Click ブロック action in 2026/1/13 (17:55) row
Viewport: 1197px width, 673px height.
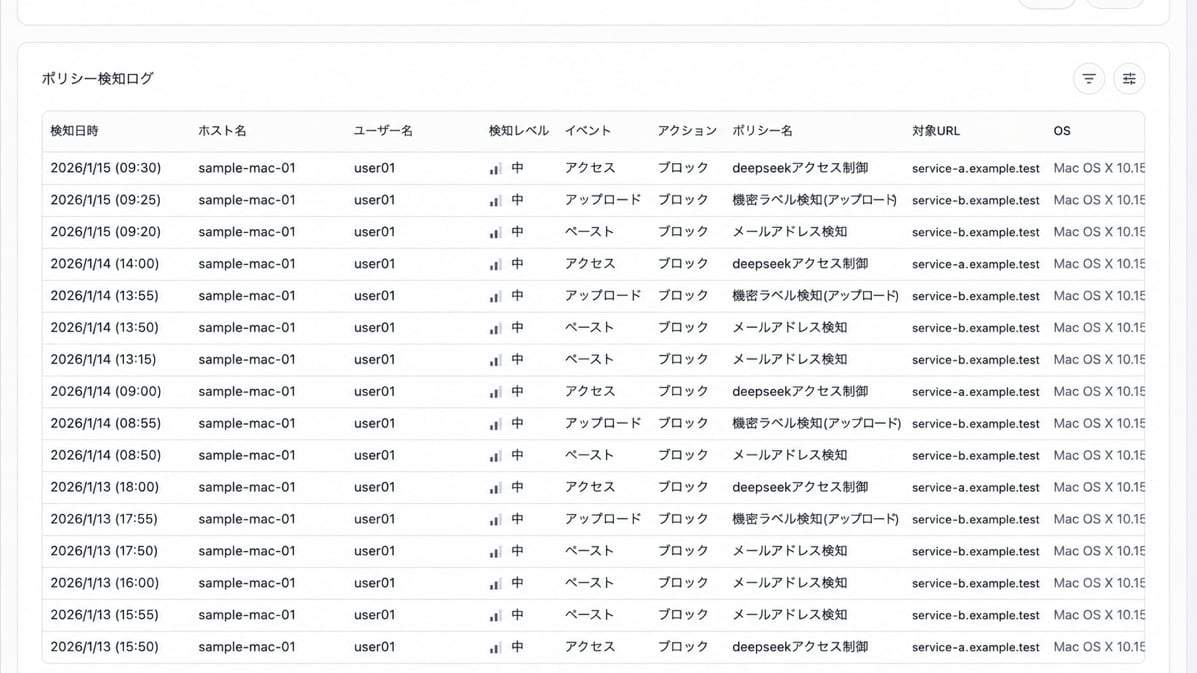pos(683,519)
